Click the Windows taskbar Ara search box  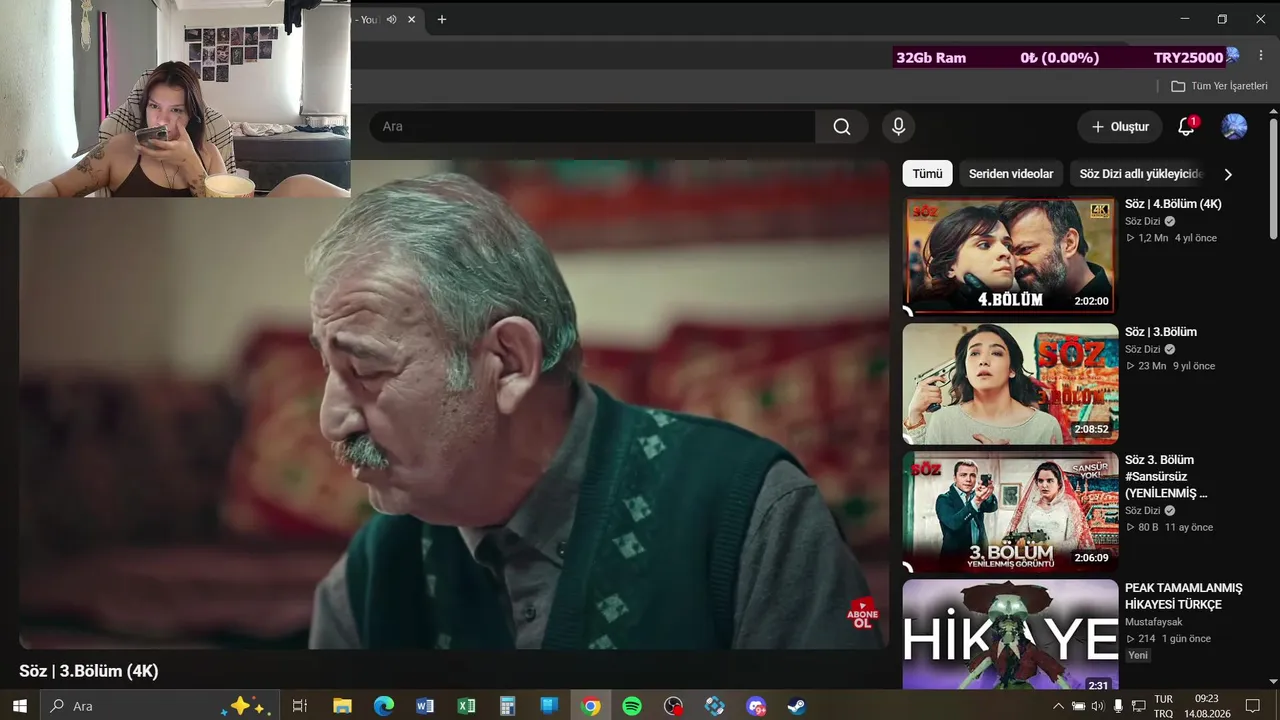click(x=160, y=706)
